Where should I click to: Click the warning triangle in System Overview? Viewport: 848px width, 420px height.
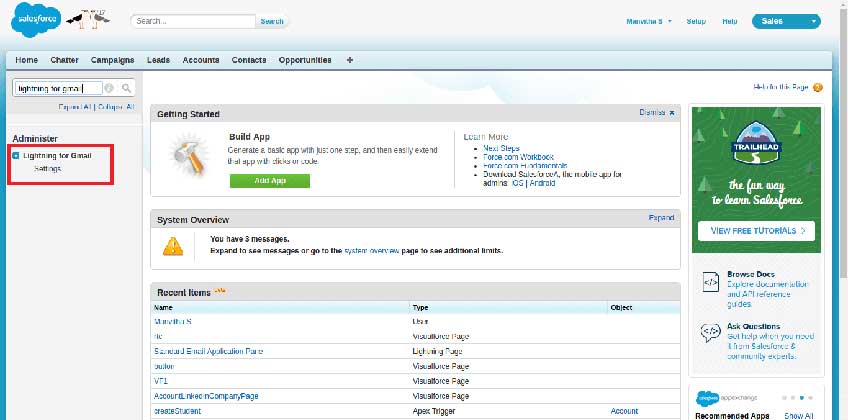173,246
